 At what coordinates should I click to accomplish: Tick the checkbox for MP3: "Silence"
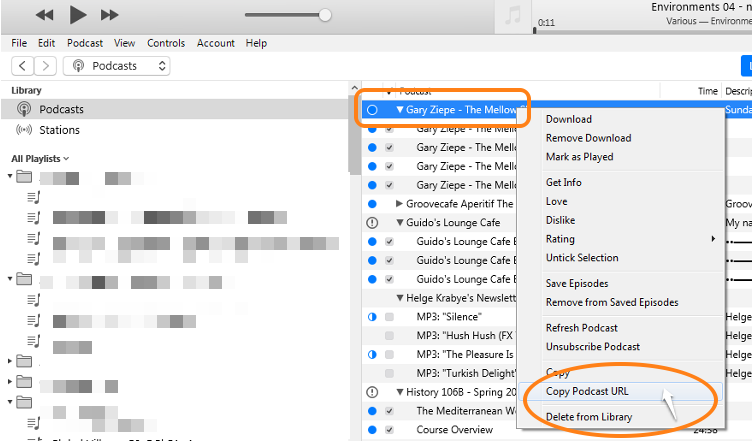click(389, 317)
